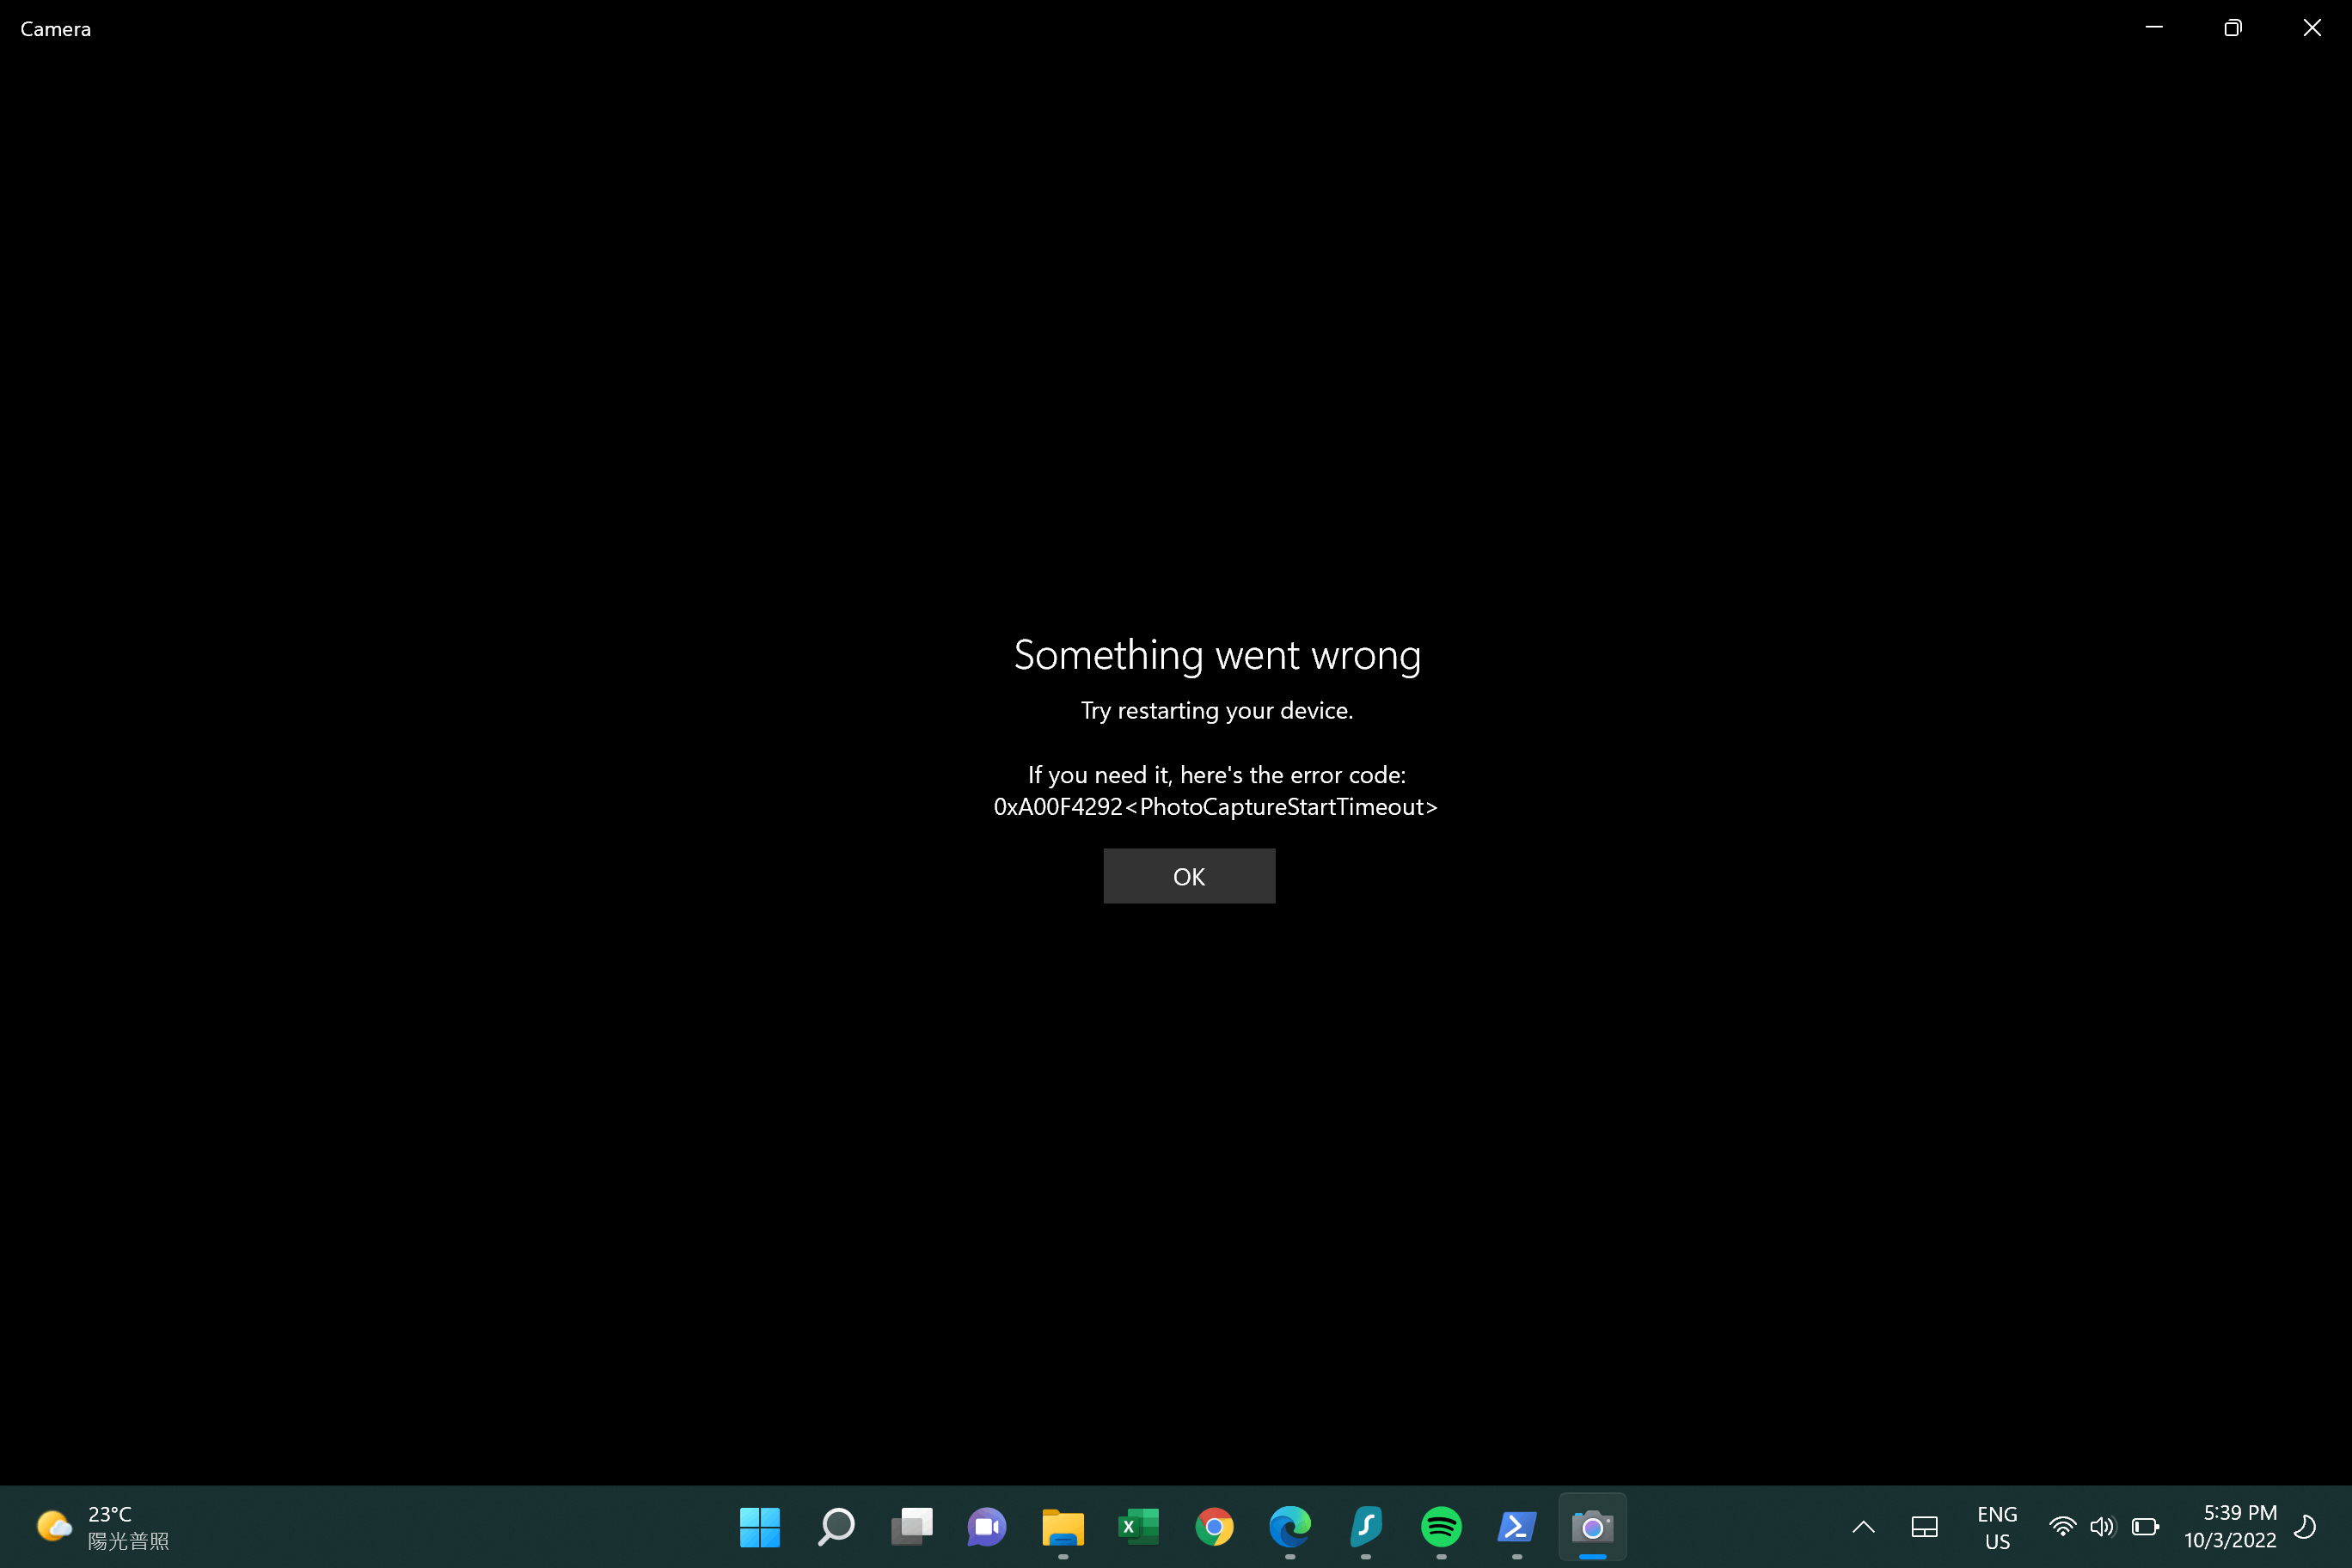Expand hidden system tray icons chevron
Viewport: 2352px width, 1568px height.
coord(1863,1526)
